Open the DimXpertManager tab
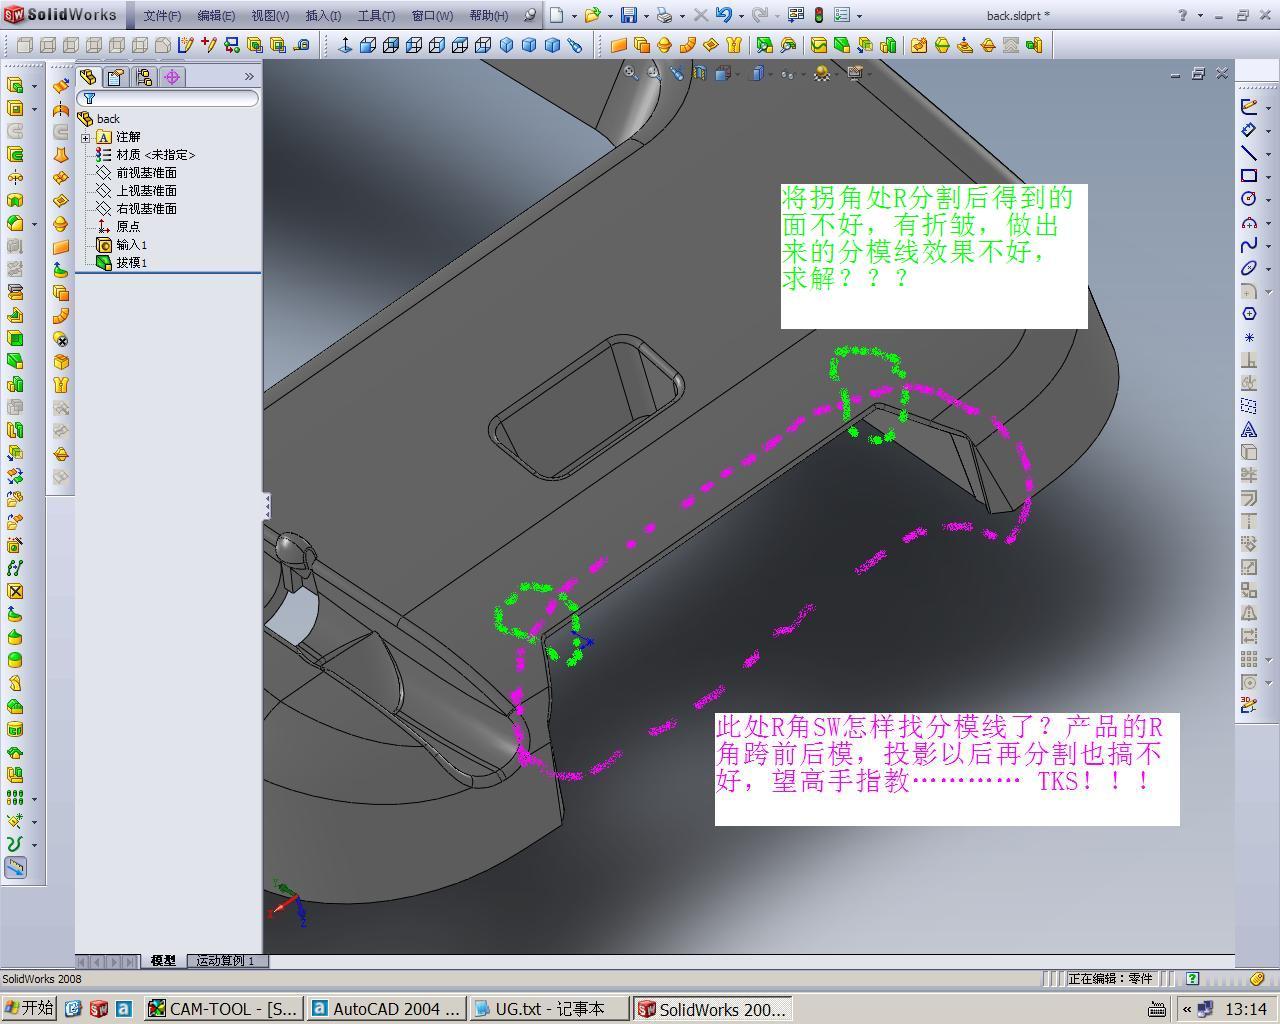This screenshot has height=1024, width=1280. pos(172,77)
